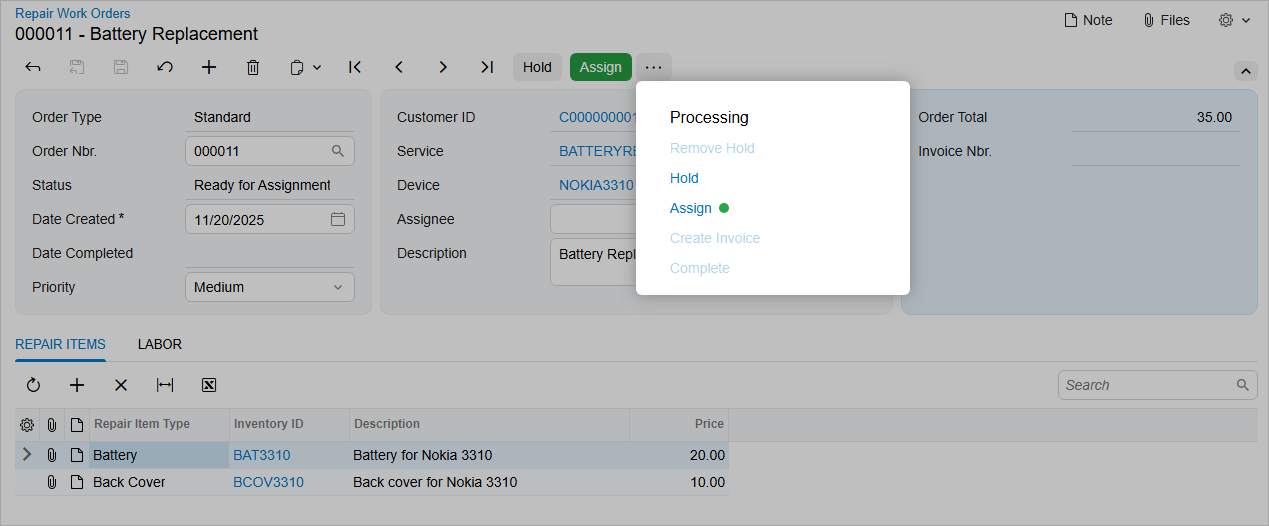Open the Priority dropdown

(x=270, y=287)
